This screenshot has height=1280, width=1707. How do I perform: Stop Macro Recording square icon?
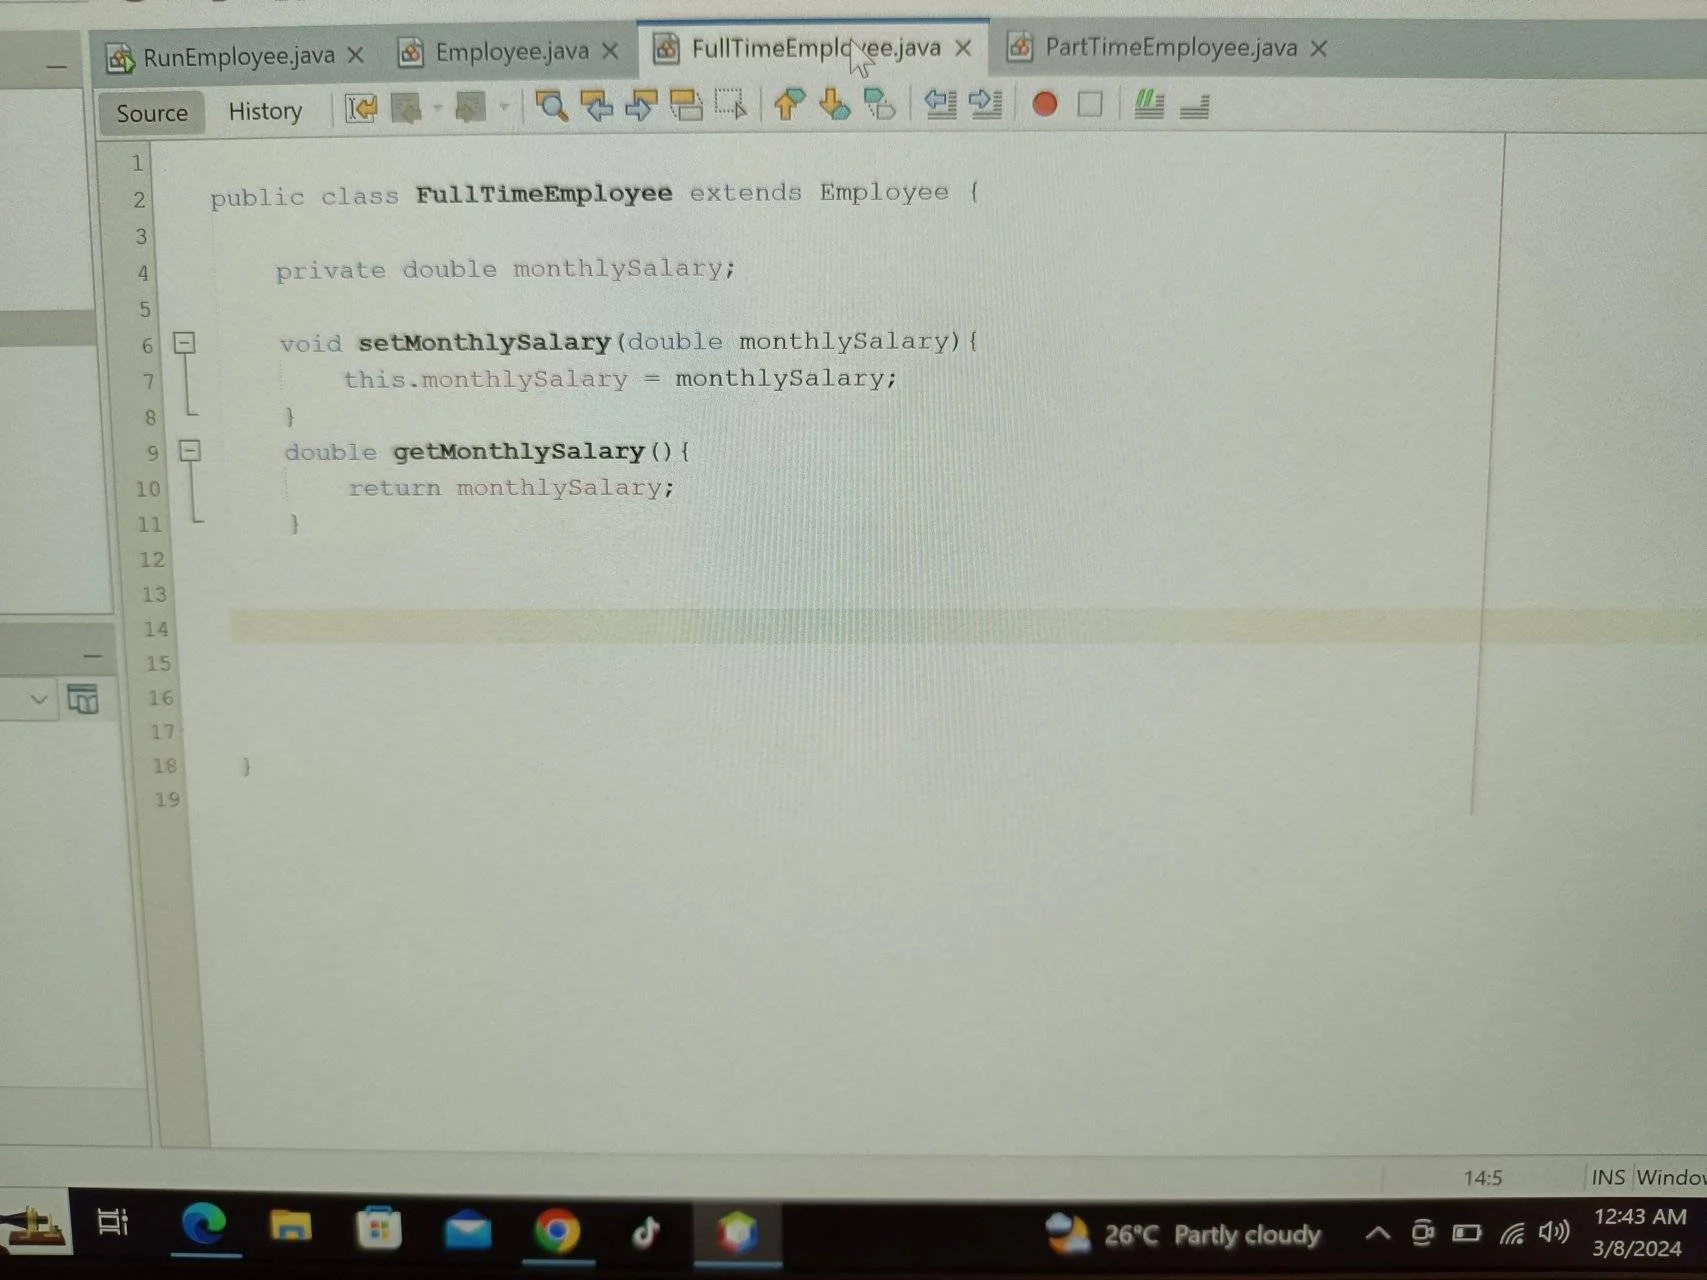(x=1090, y=104)
